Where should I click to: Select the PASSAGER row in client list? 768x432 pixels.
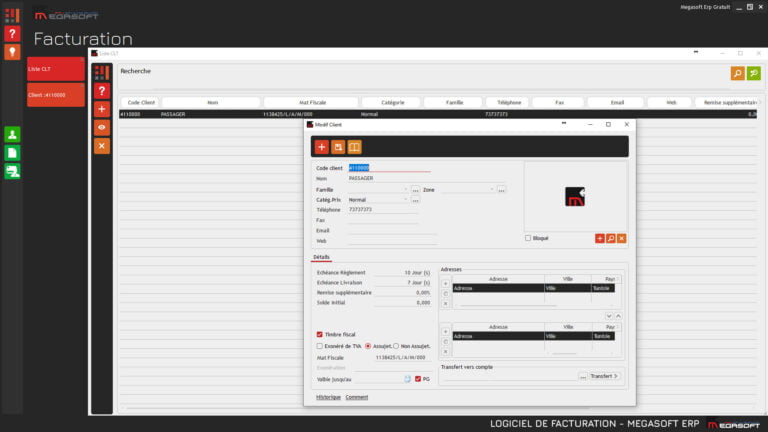(438, 114)
